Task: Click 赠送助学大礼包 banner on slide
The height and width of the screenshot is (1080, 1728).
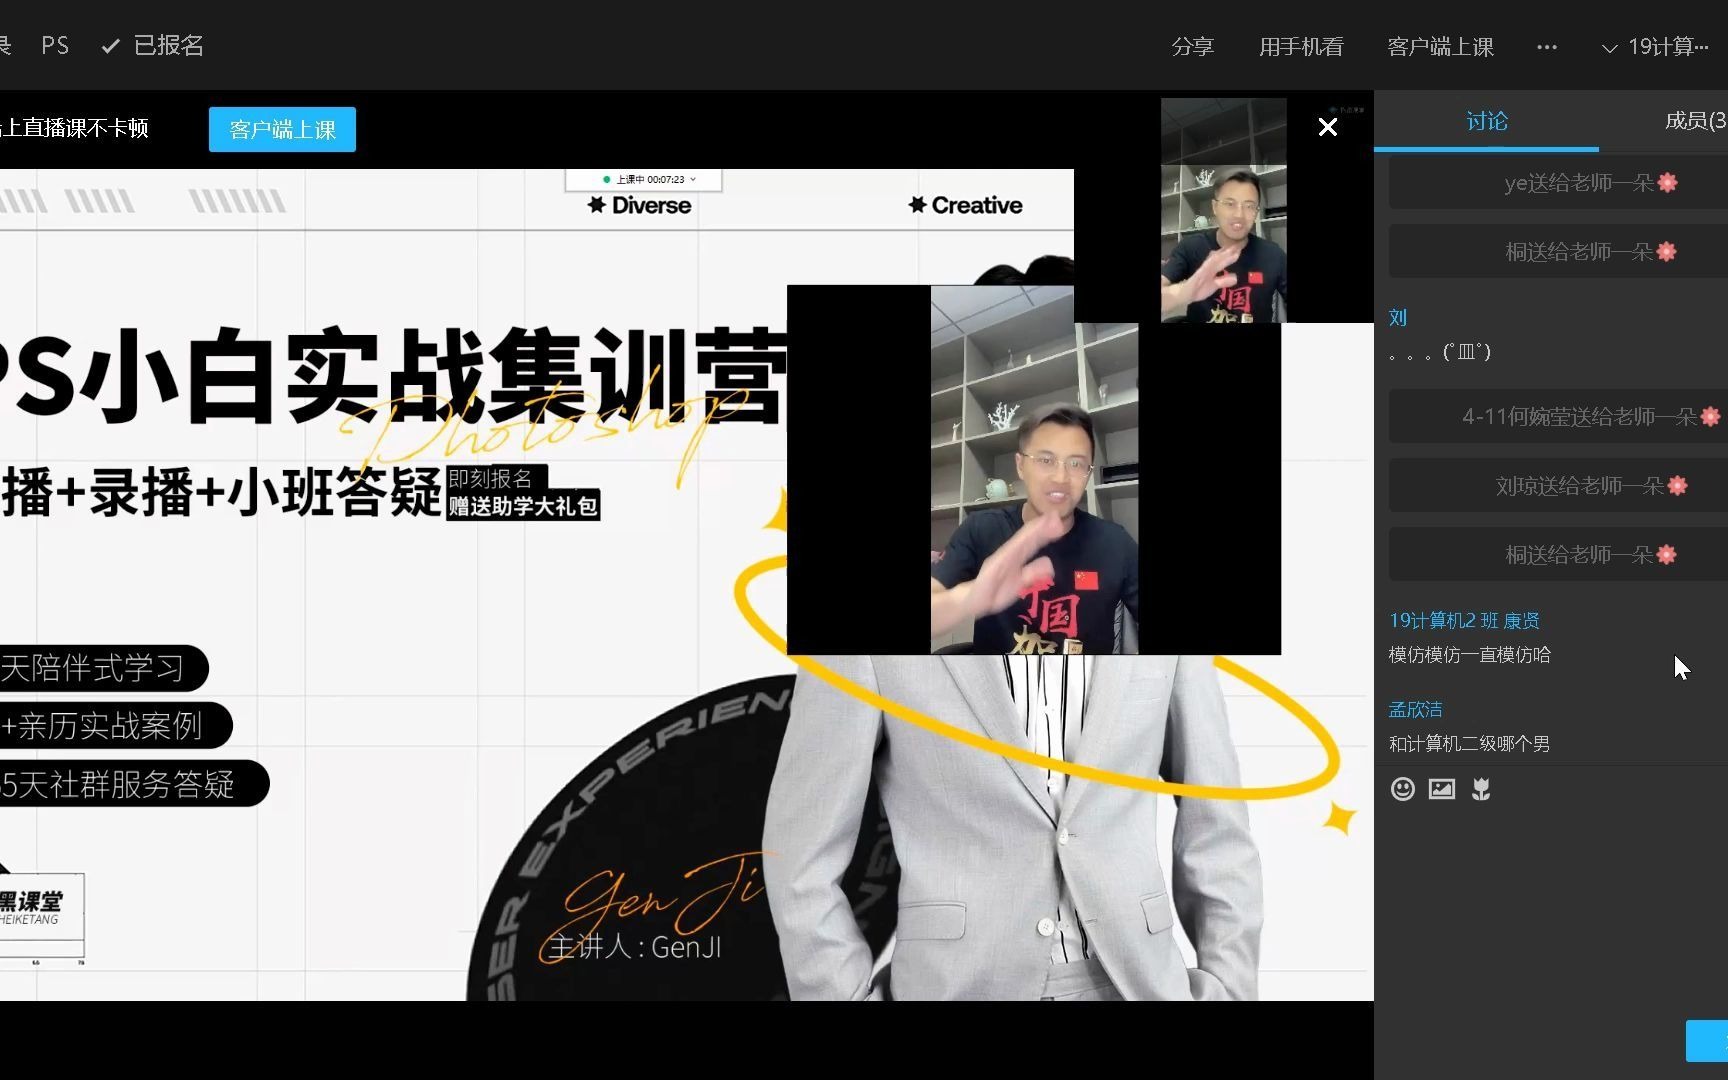Action: pyautogui.click(x=523, y=506)
